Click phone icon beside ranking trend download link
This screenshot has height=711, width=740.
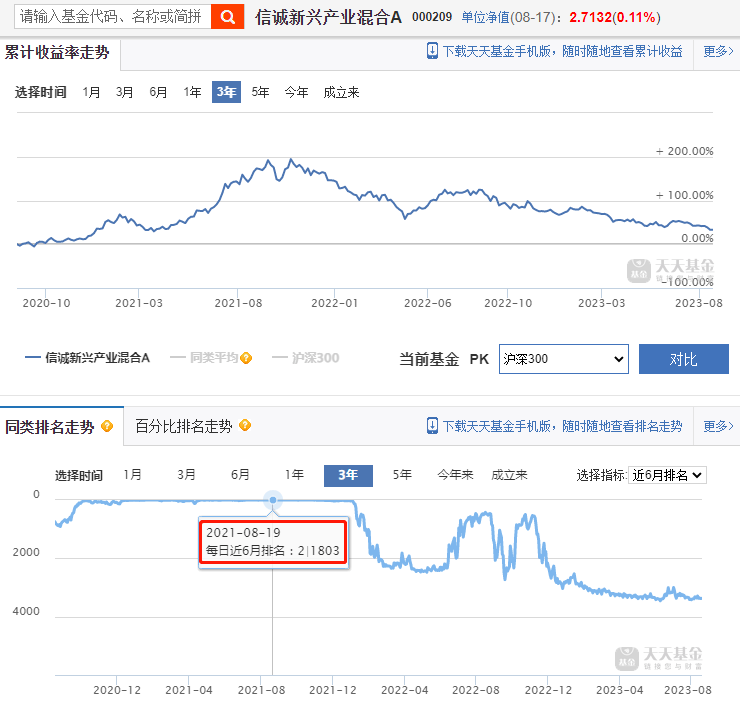pos(431,425)
